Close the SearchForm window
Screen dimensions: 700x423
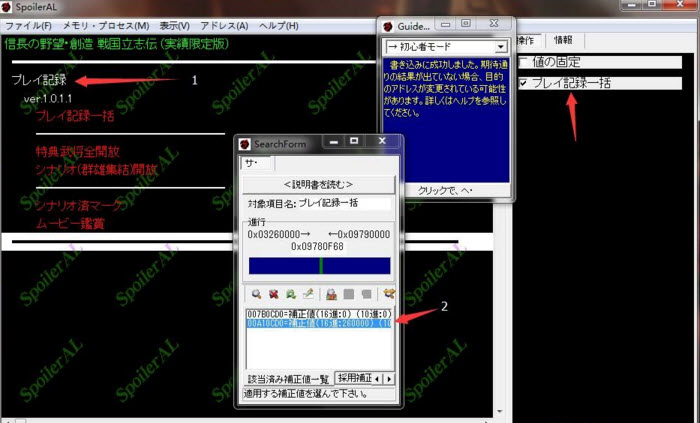(x=382, y=141)
